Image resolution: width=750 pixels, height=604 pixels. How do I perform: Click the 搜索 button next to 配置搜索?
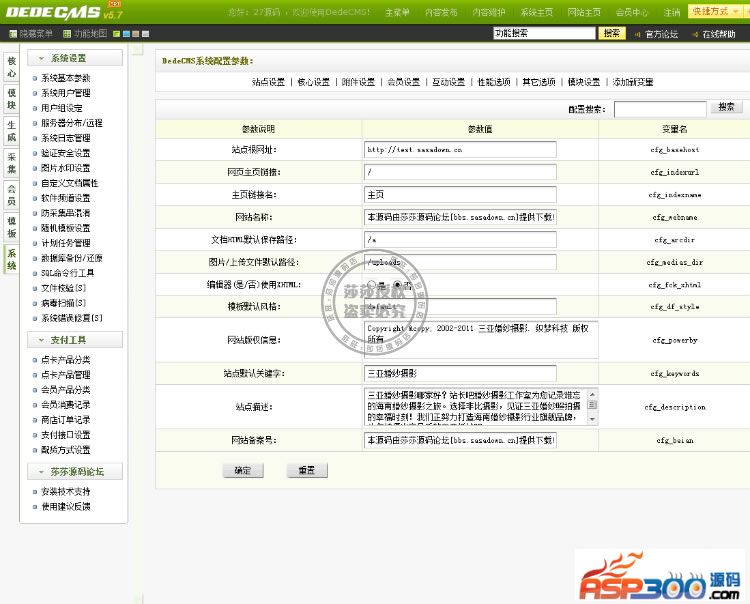point(726,107)
